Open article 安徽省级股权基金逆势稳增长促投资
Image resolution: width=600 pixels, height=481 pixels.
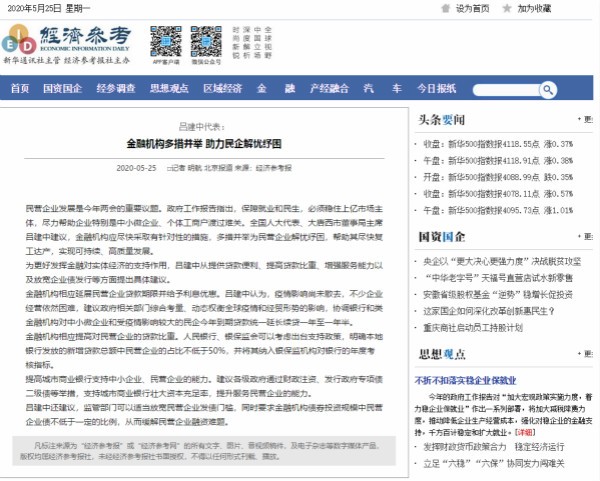pyautogui.click(x=498, y=295)
